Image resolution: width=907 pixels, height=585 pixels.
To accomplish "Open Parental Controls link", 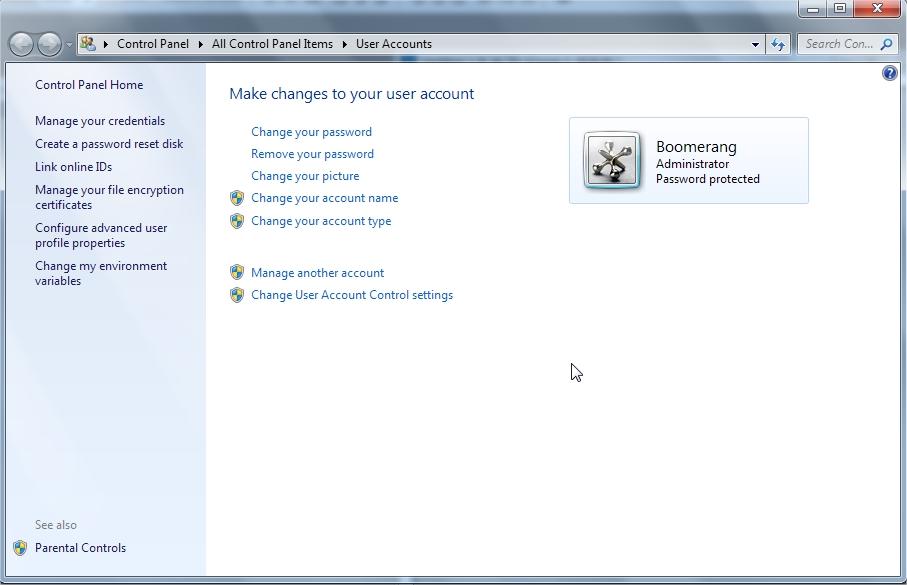I will (80, 548).
